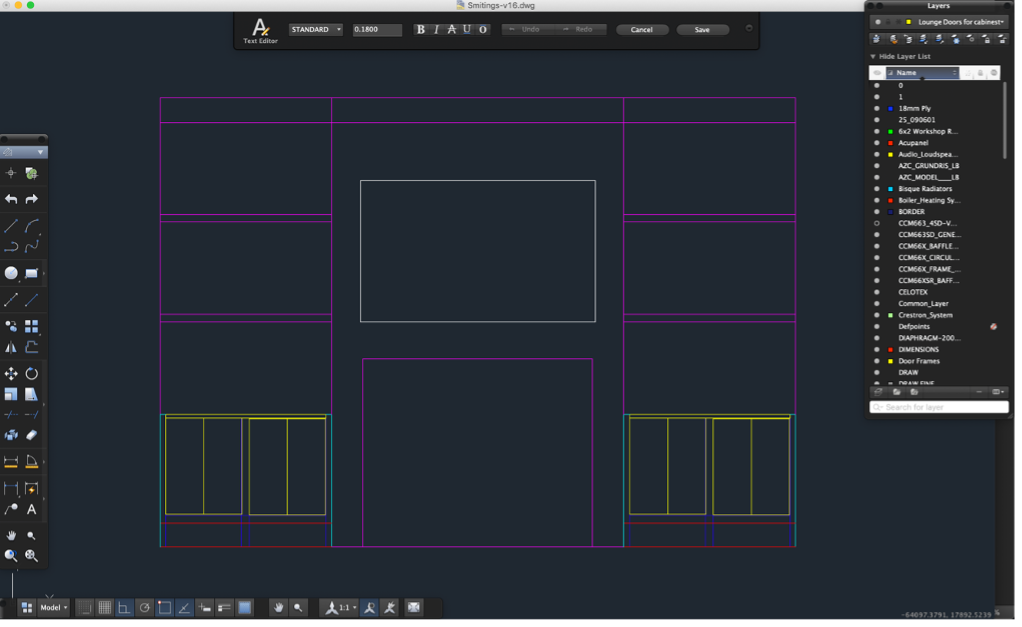The width and height of the screenshot is (1022, 627).
Task: Click the status bar Zoom magnifier icon
Action: click(x=298, y=607)
